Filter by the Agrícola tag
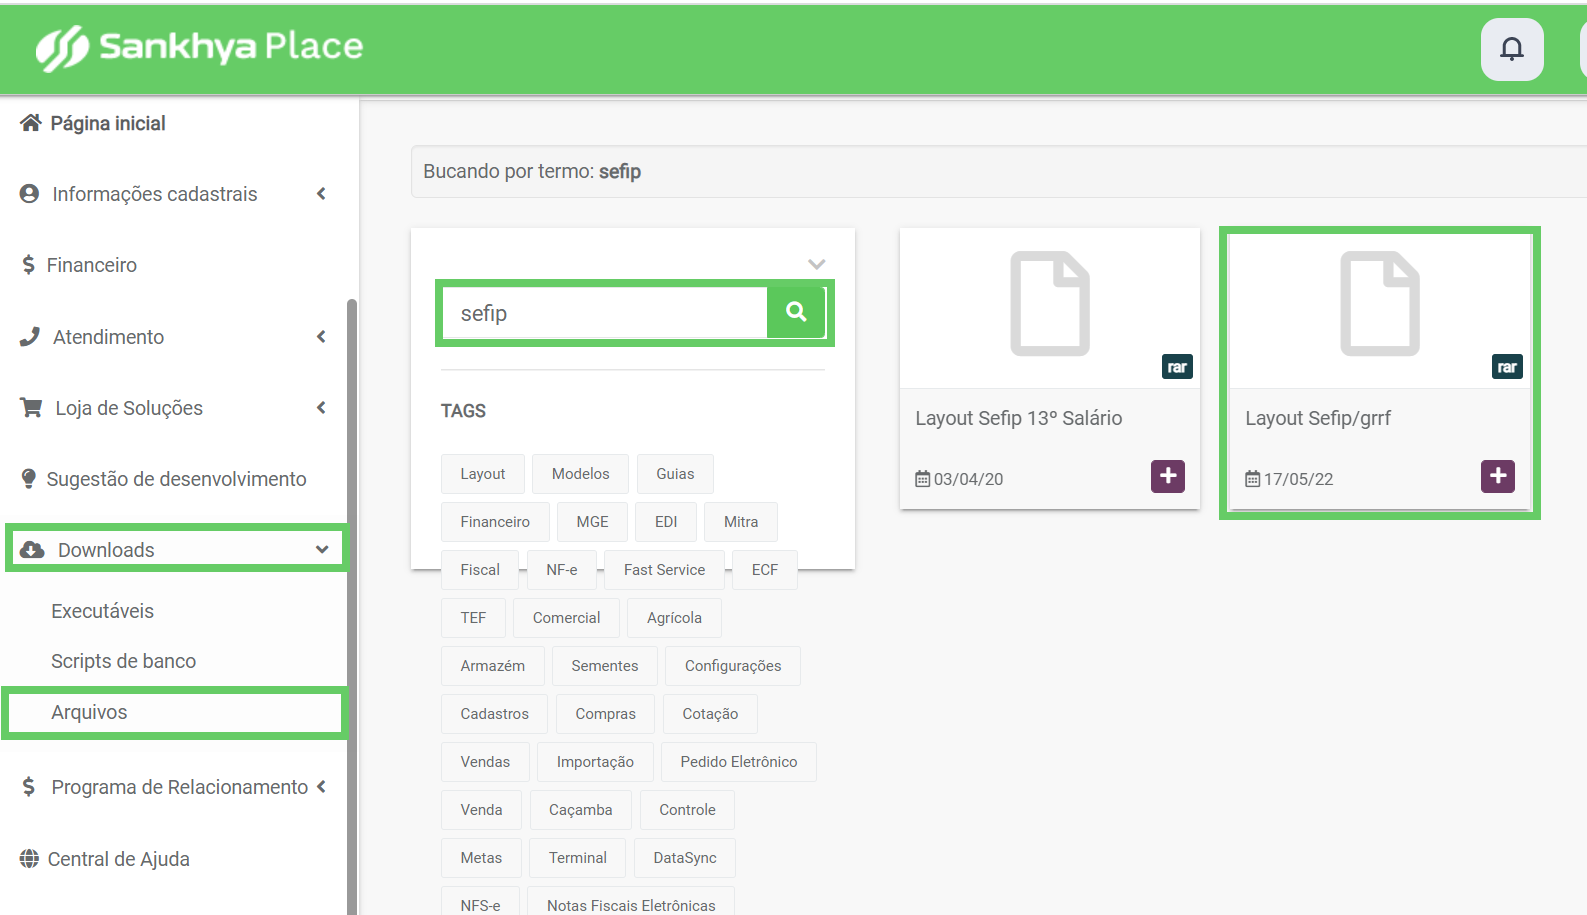1587x915 pixels. point(674,618)
